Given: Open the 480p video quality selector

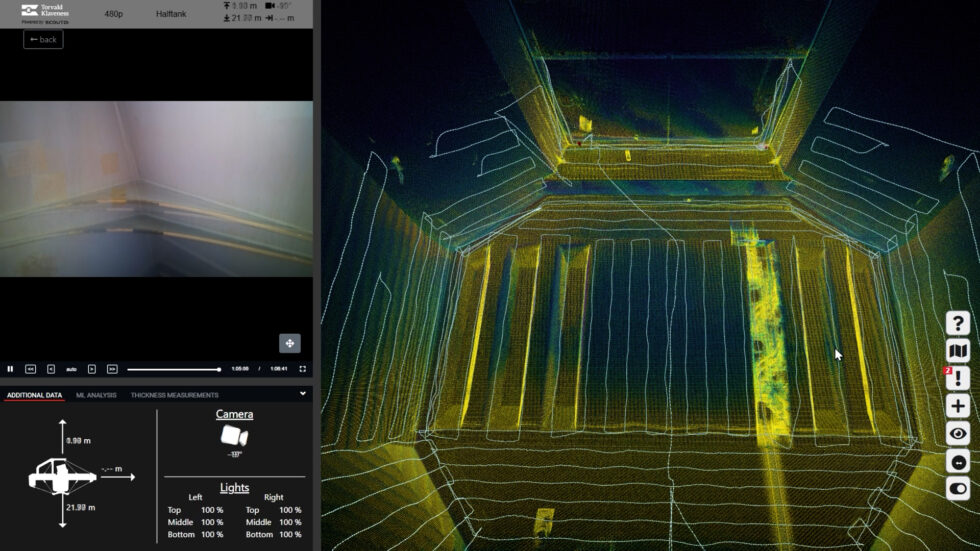Looking at the screenshot, I should pyautogui.click(x=114, y=14).
